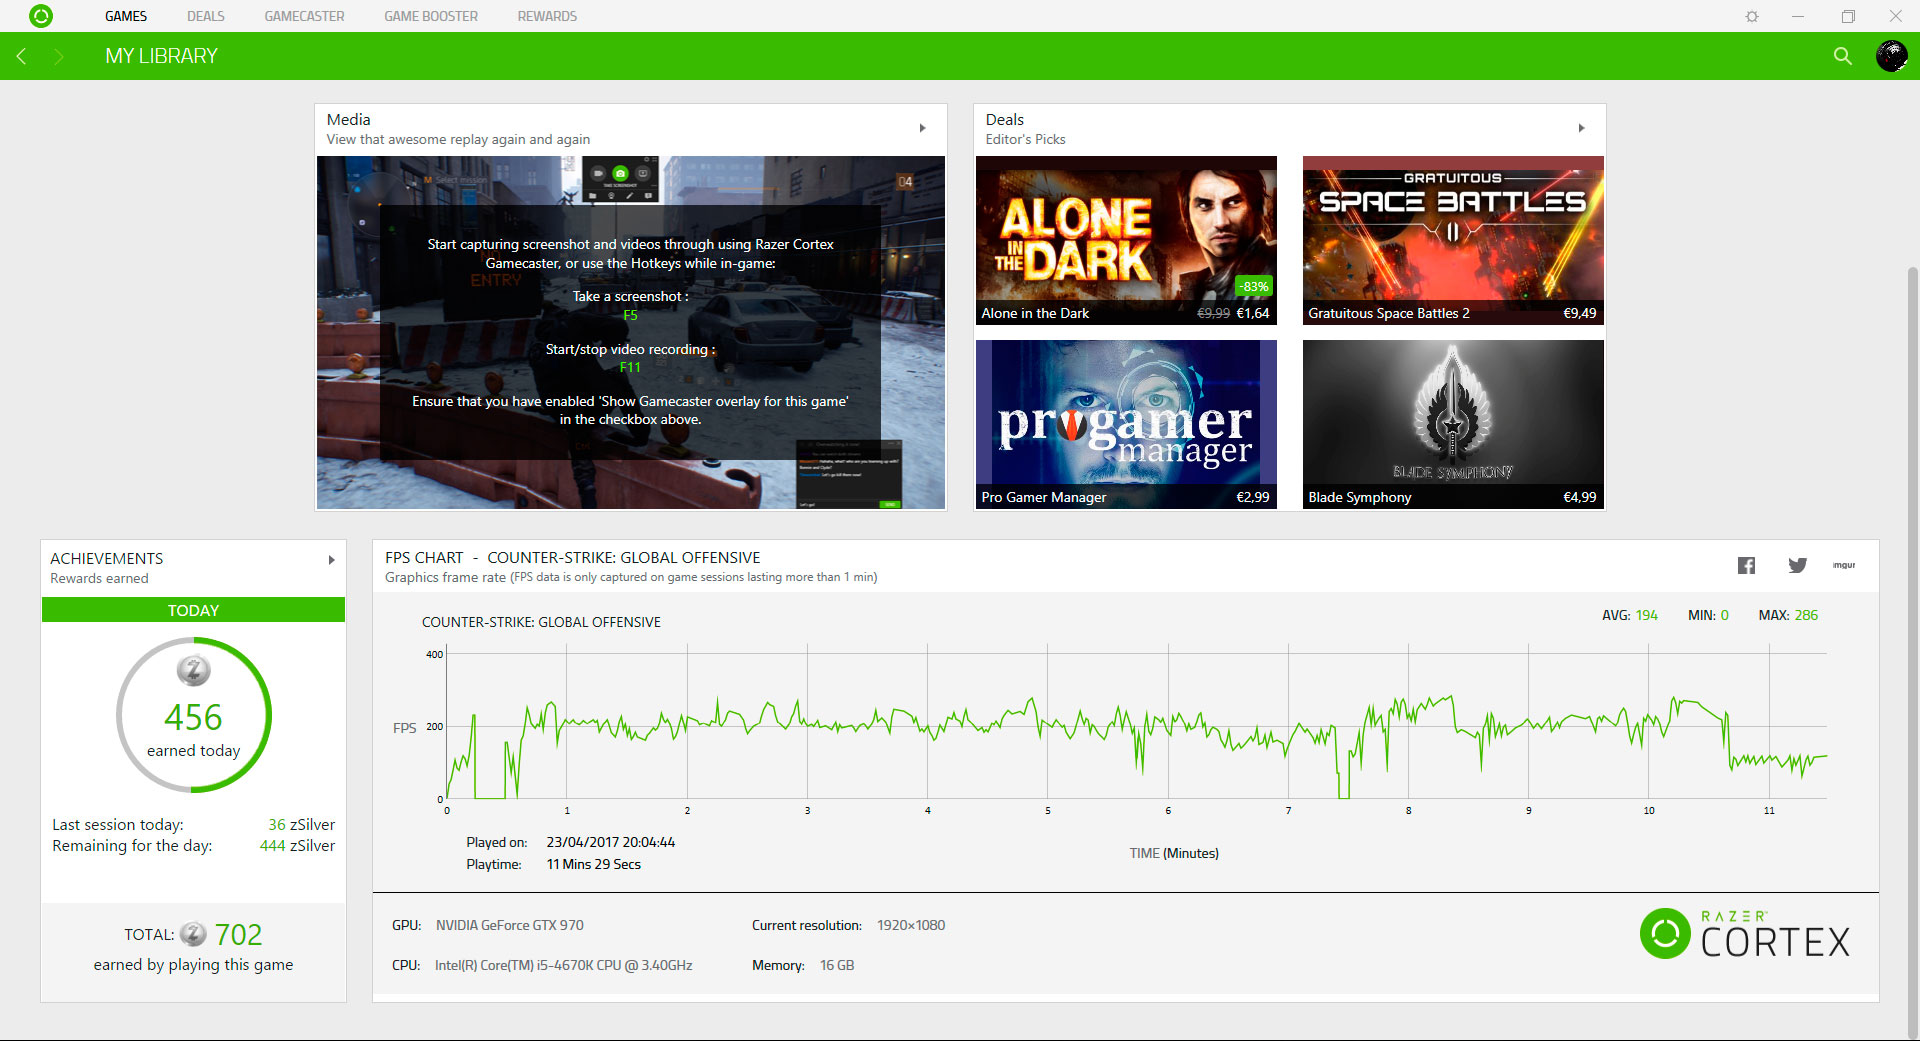Click the '36 zSilver' last session value

(301, 825)
